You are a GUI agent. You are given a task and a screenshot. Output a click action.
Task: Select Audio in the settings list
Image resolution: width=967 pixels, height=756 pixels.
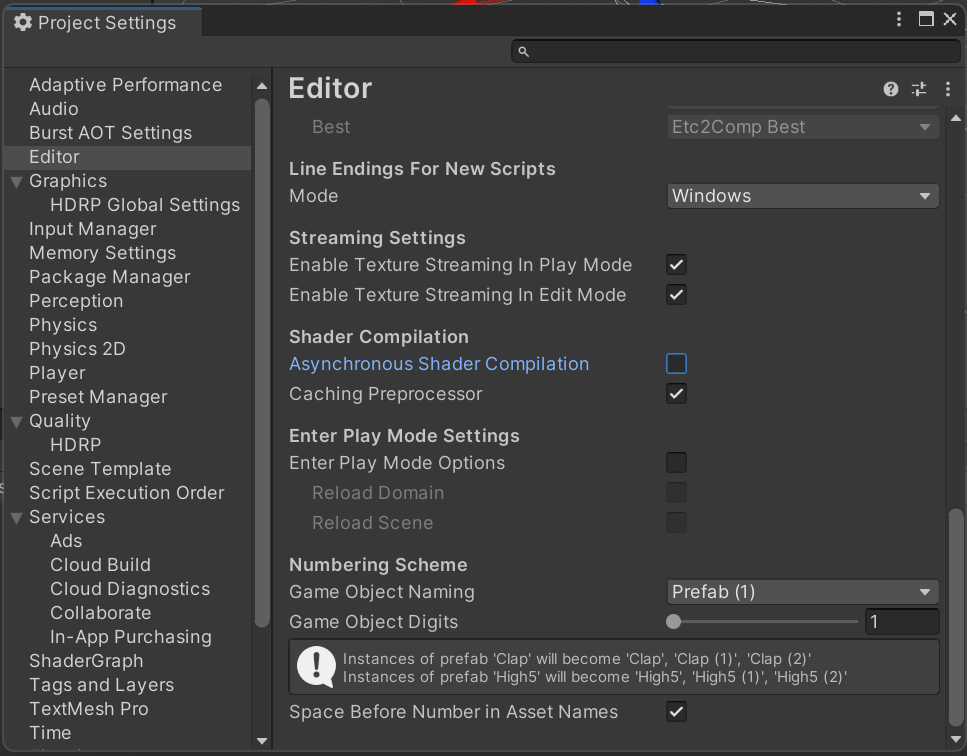54,109
